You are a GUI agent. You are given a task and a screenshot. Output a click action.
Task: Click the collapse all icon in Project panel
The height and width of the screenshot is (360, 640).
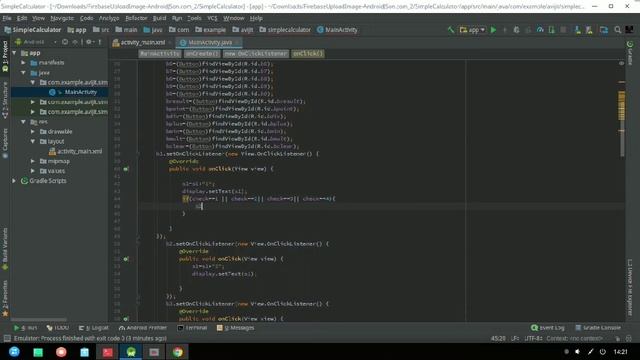point(75,42)
